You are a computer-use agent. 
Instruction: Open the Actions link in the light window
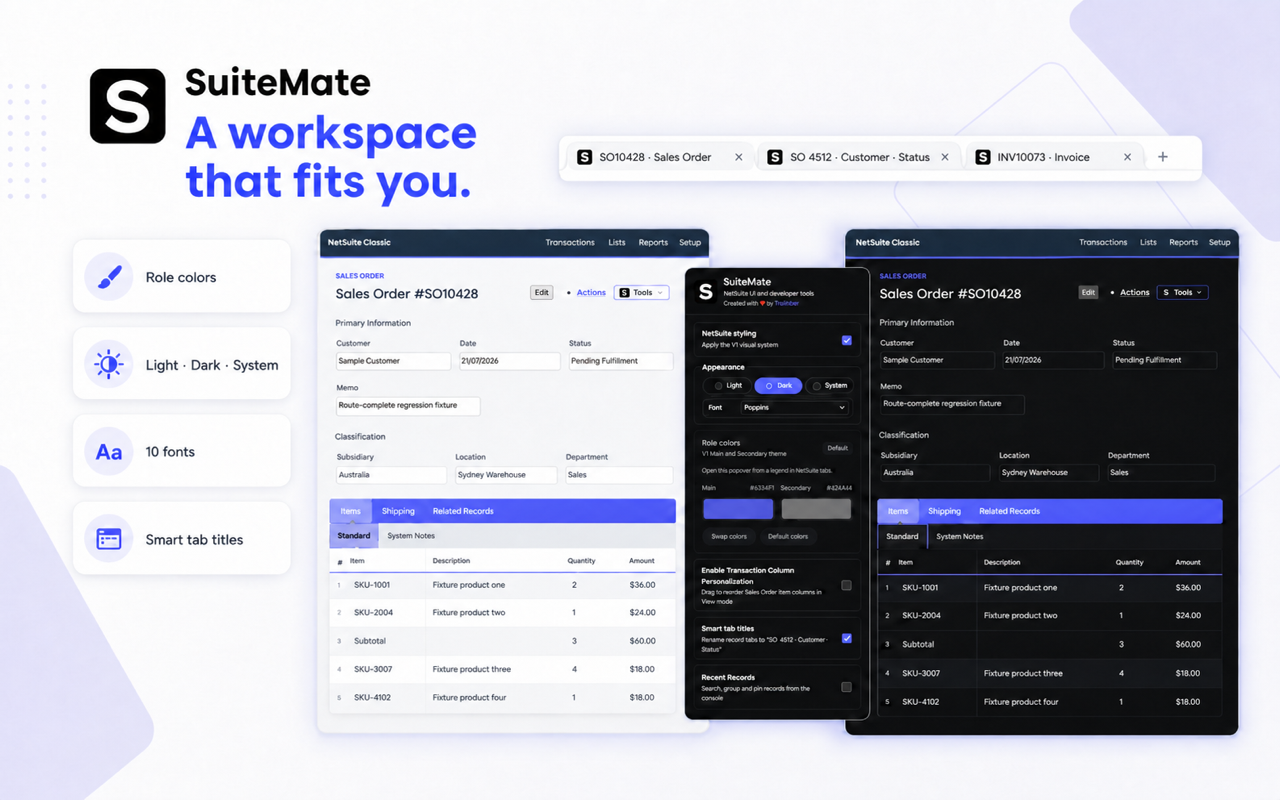[x=591, y=293]
